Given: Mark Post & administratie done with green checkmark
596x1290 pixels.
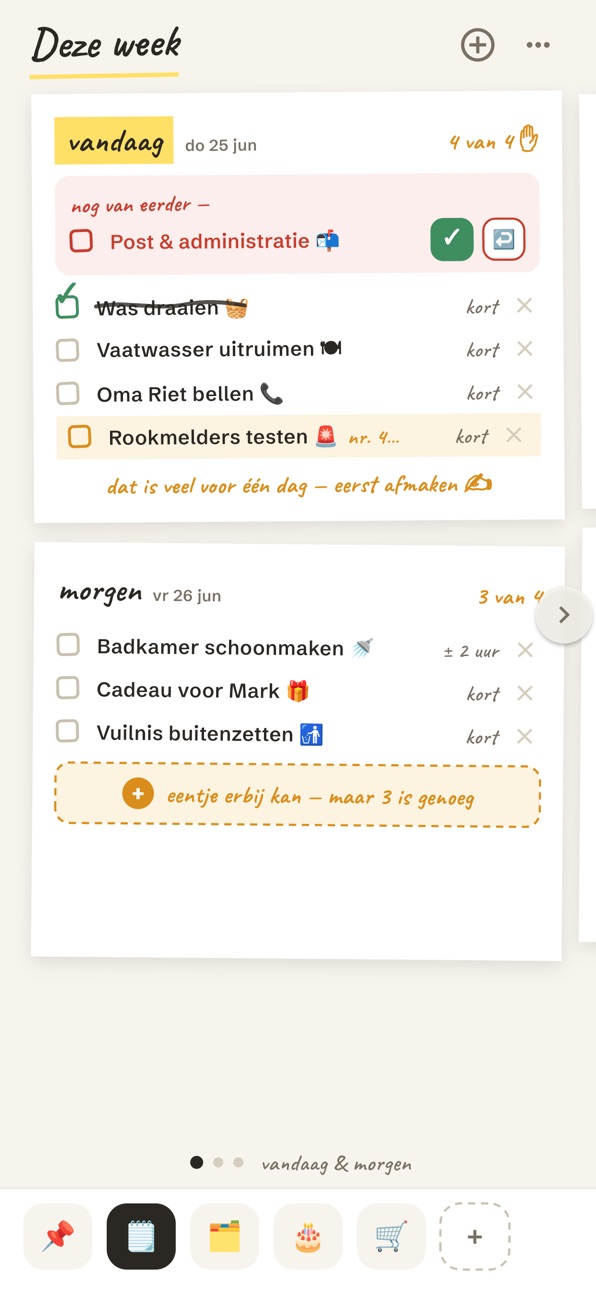Looking at the screenshot, I should (x=452, y=240).
